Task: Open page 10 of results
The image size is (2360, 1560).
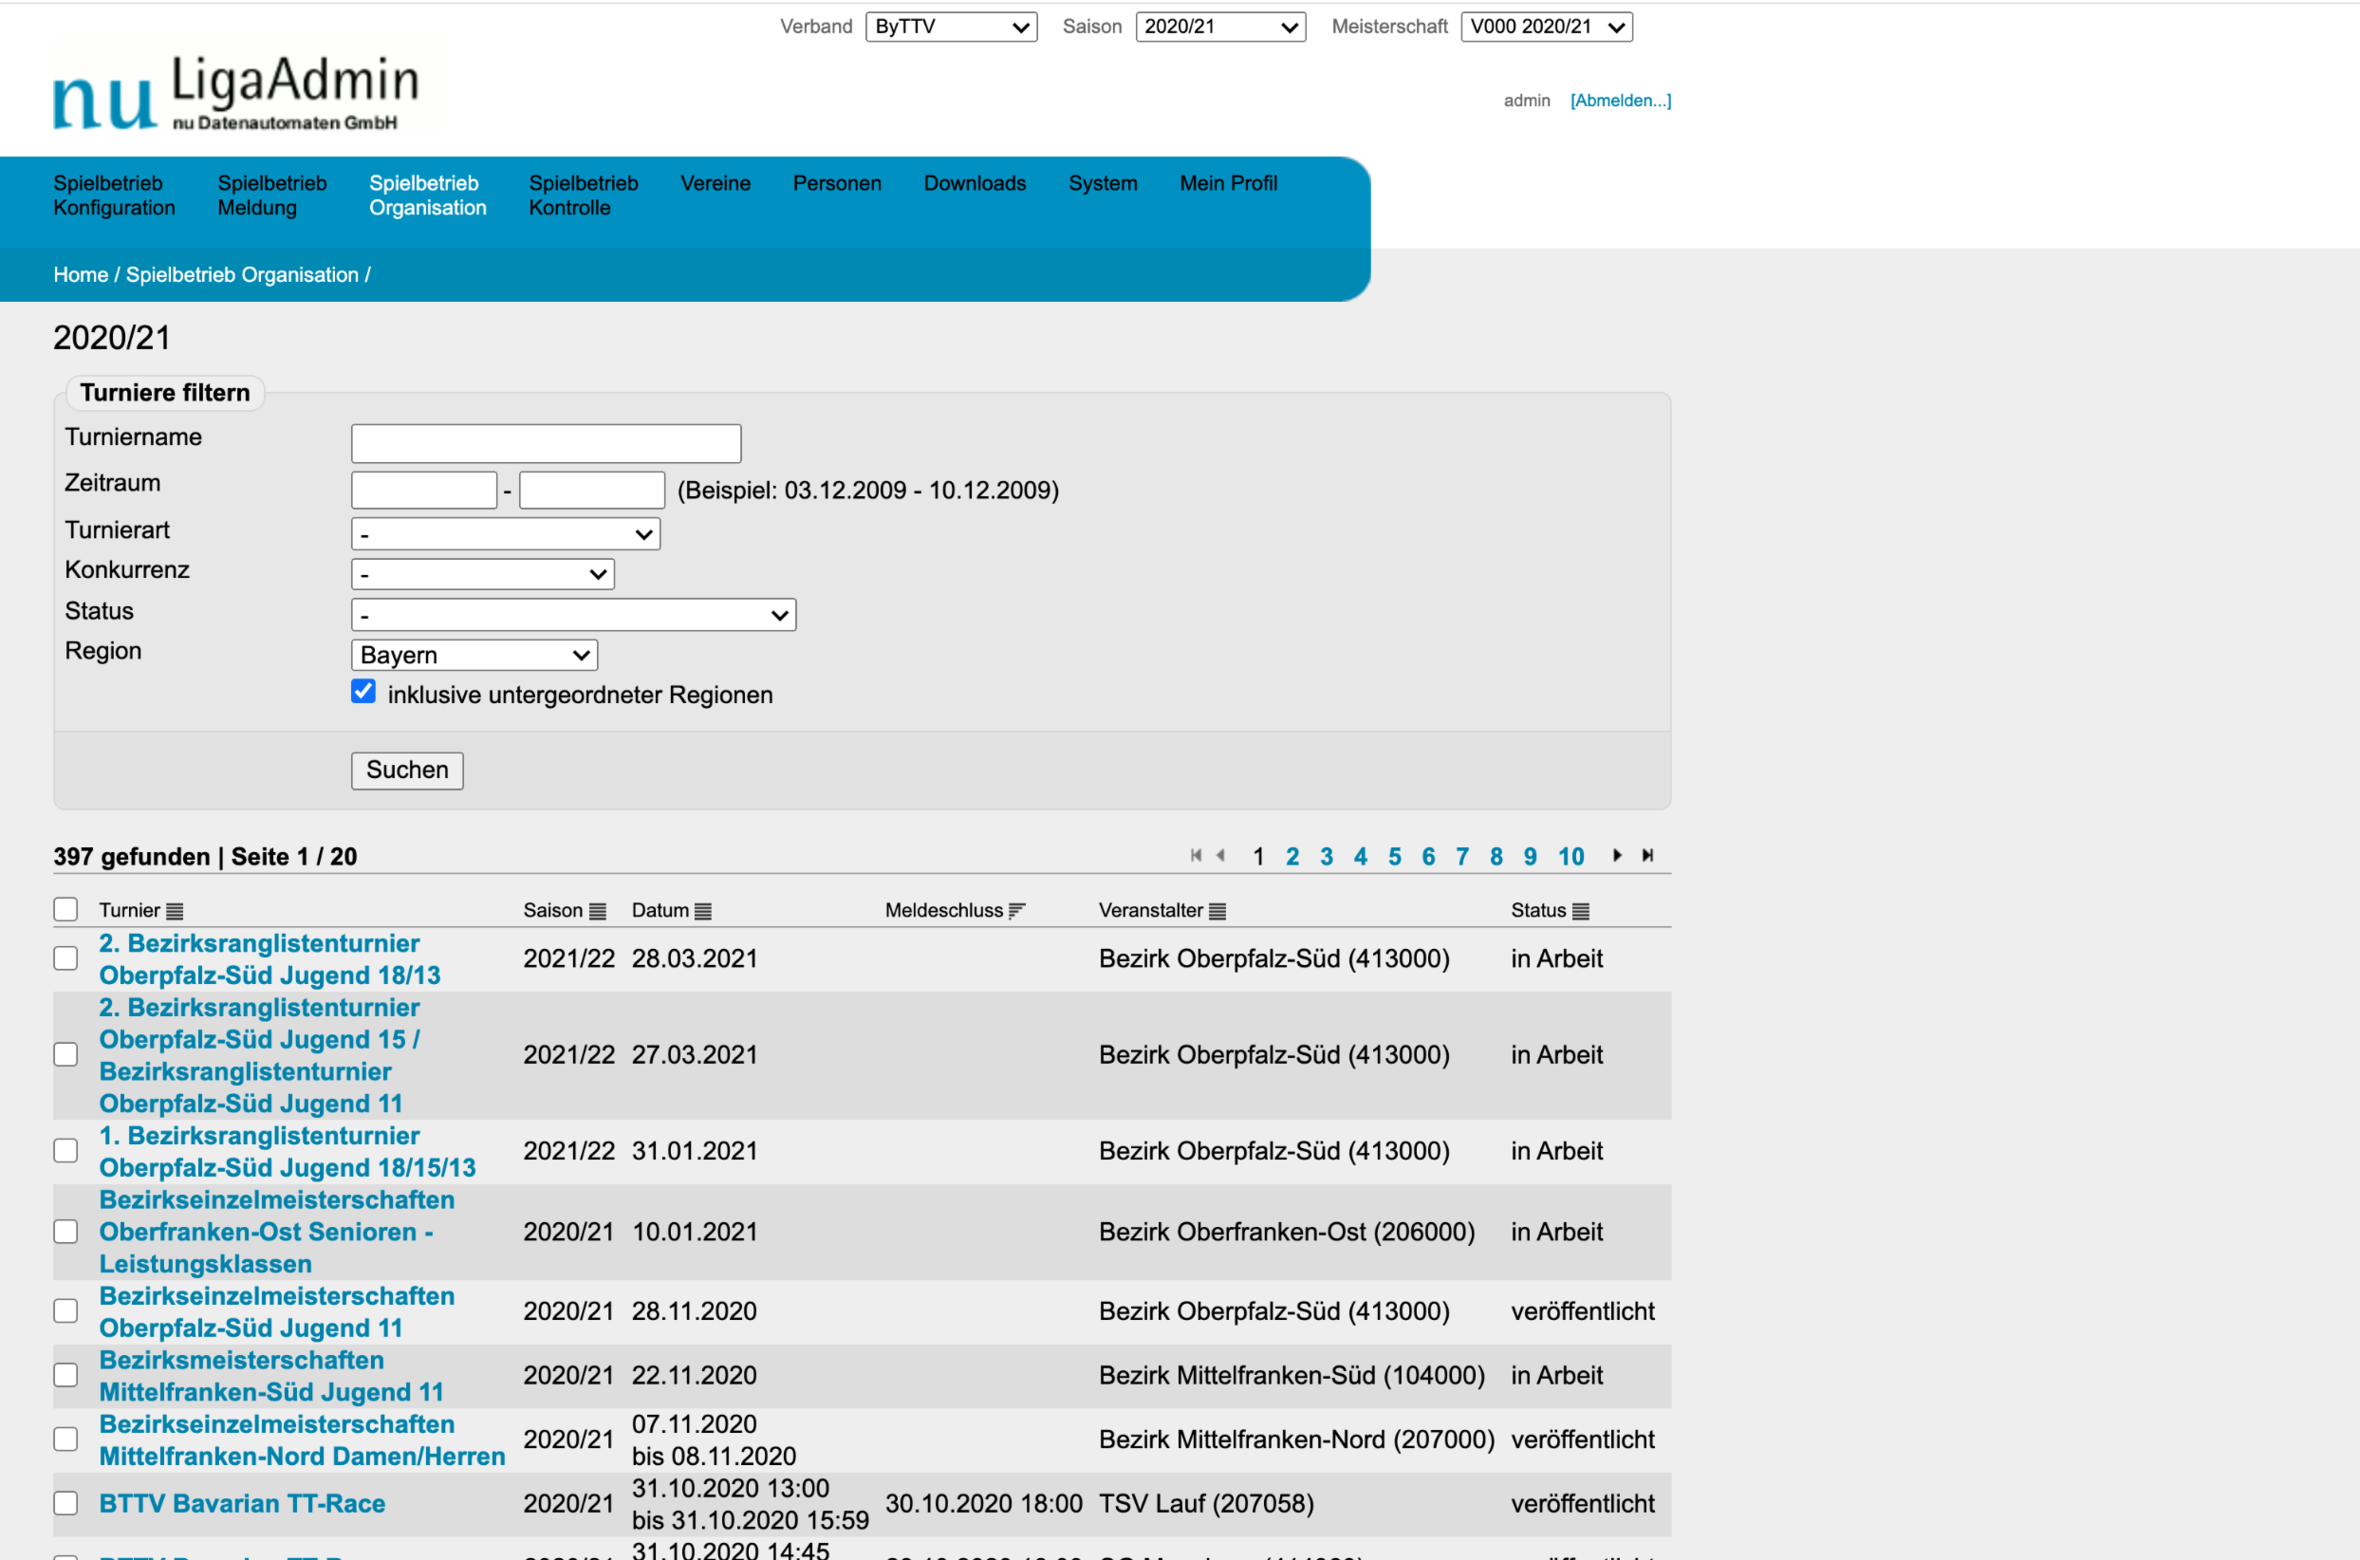Action: point(1571,857)
